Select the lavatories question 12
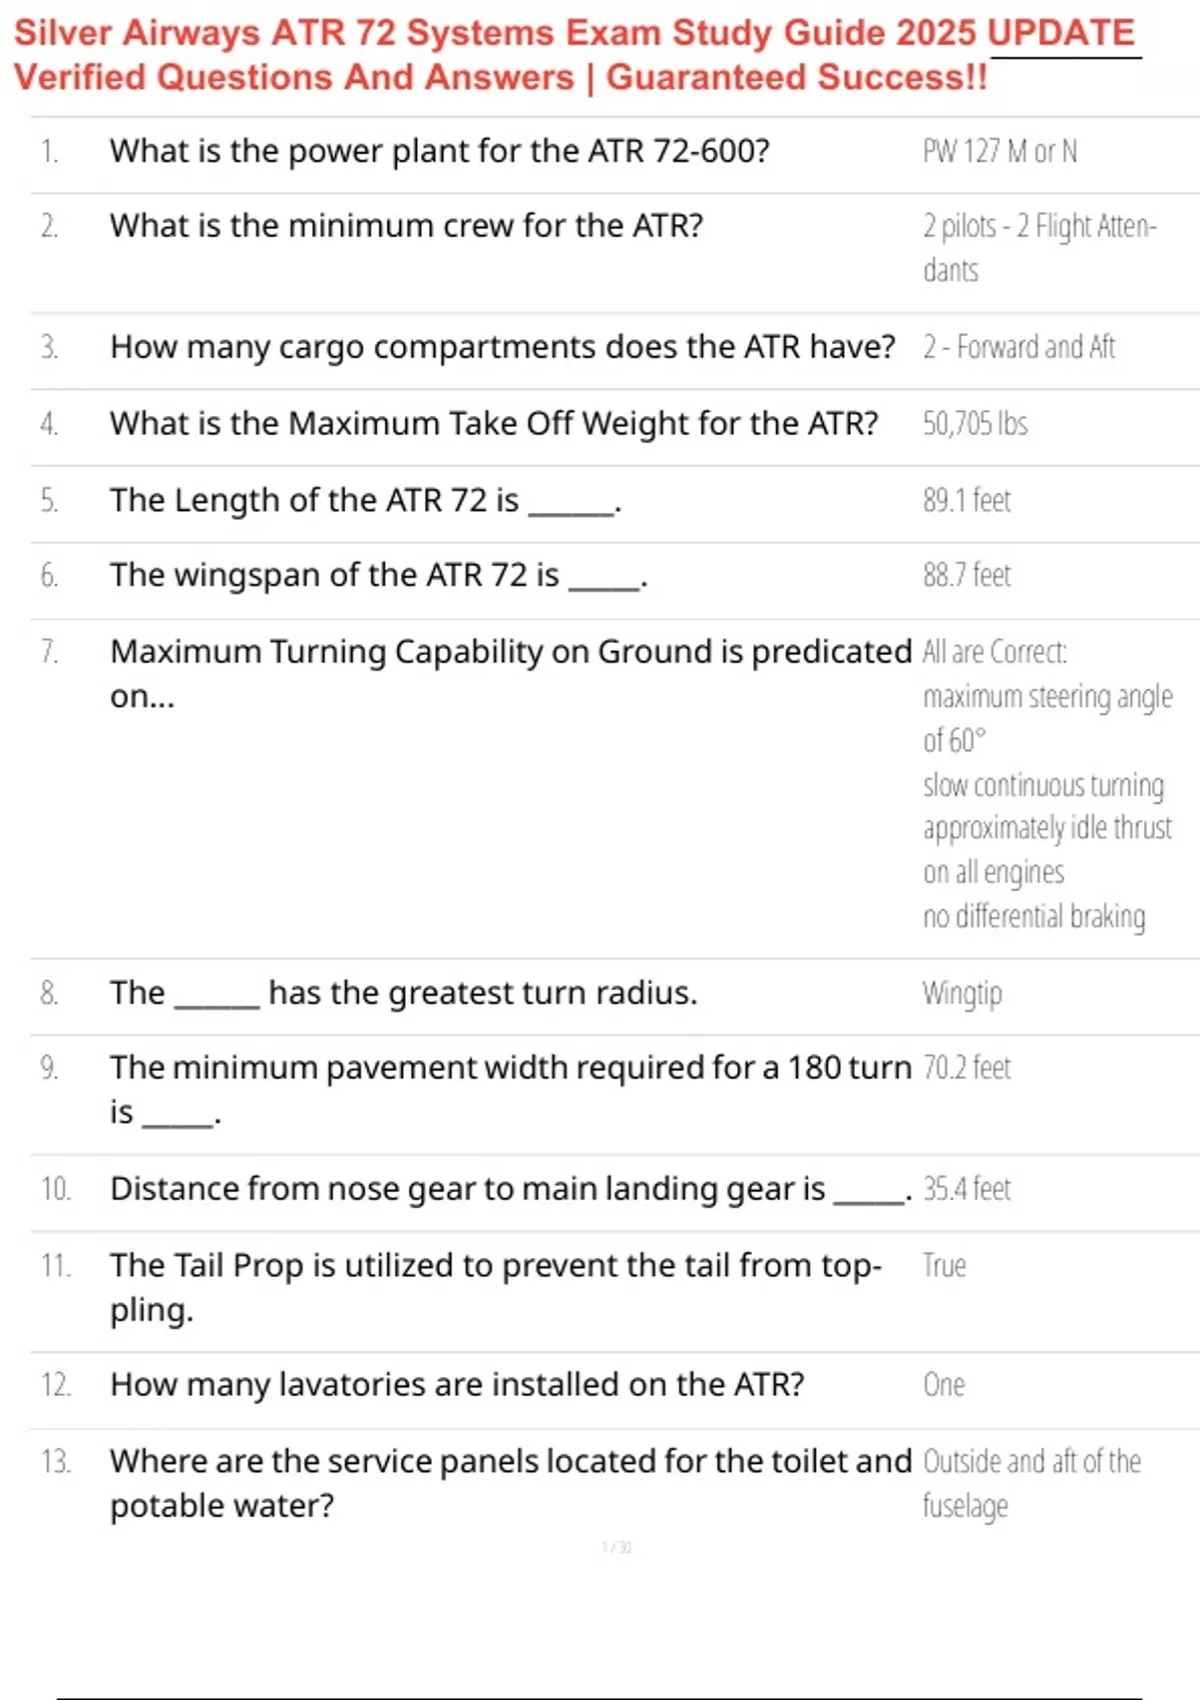This screenshot has height=1700, width=1200. (x=457, y=1385)
